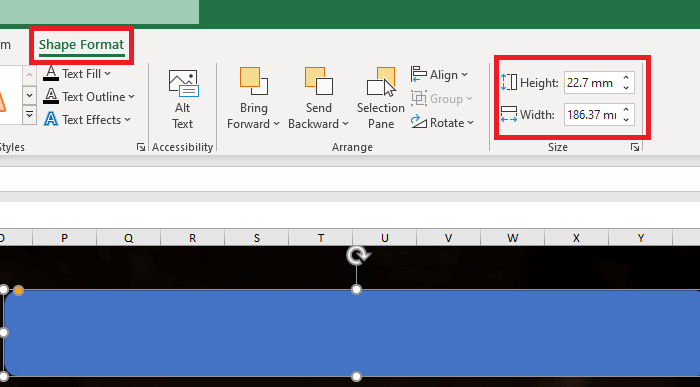The width and height of the screenshot is (700, 387).
Task: Increase the Height value with up arrow
Action: click(626, 78)
